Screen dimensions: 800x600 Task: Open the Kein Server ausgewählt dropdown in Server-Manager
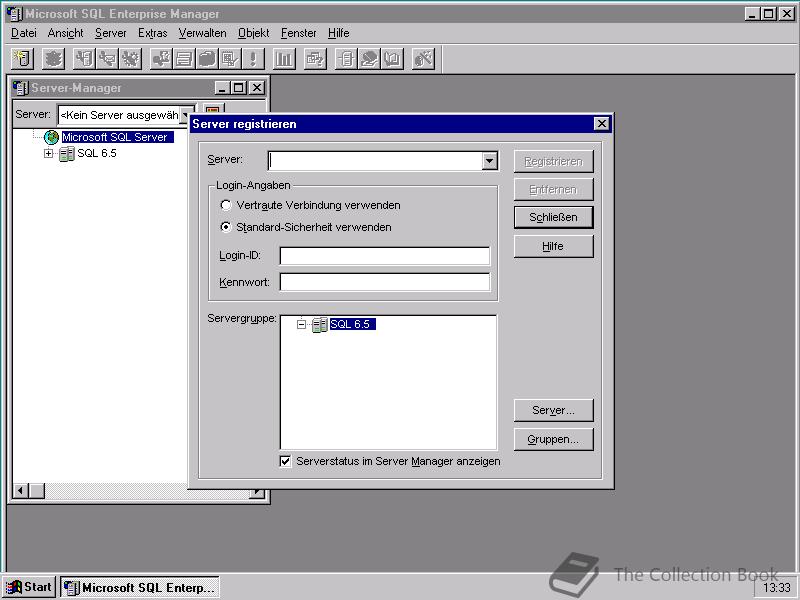(x=185, y=115)
